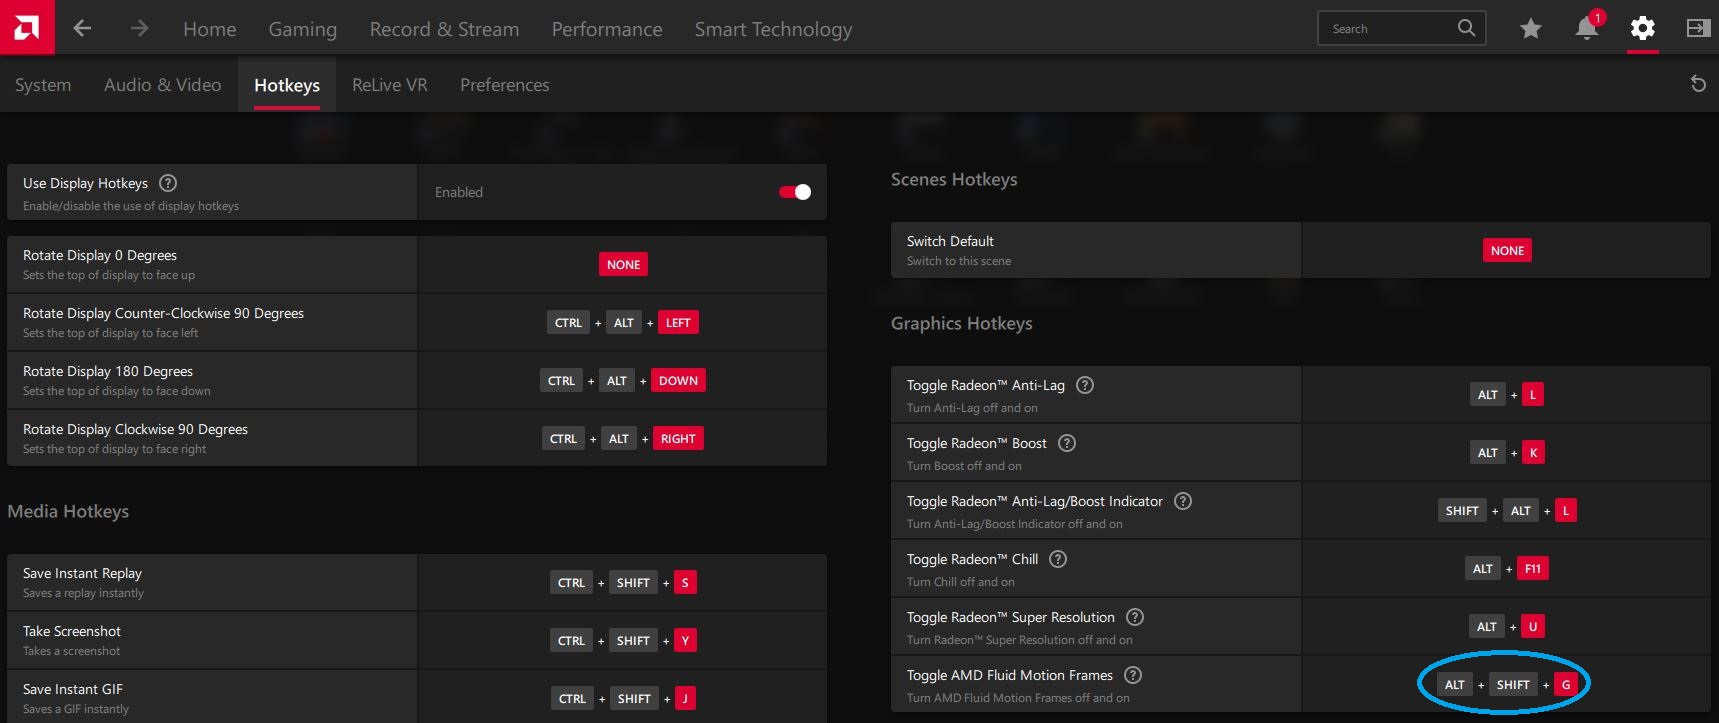Click the 'Media Hotkeys' heading
The width and height of the screenshot is (1719, 723).
coord(68,511)
